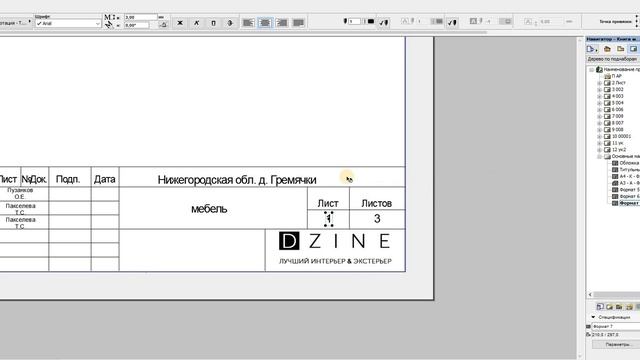Toggle underline text formatting
The width and height of the screenshot is (640, 360).
coord(213,23)
